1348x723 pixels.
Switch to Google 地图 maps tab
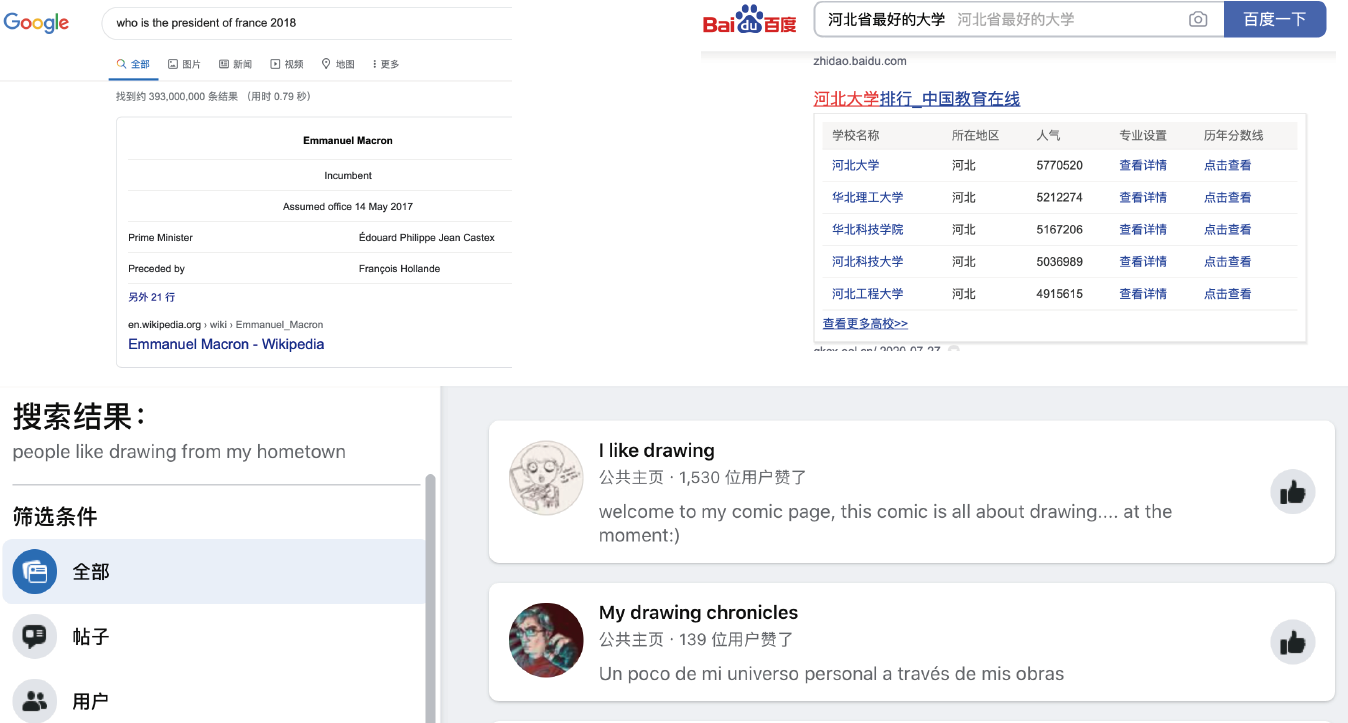point(338,64)
